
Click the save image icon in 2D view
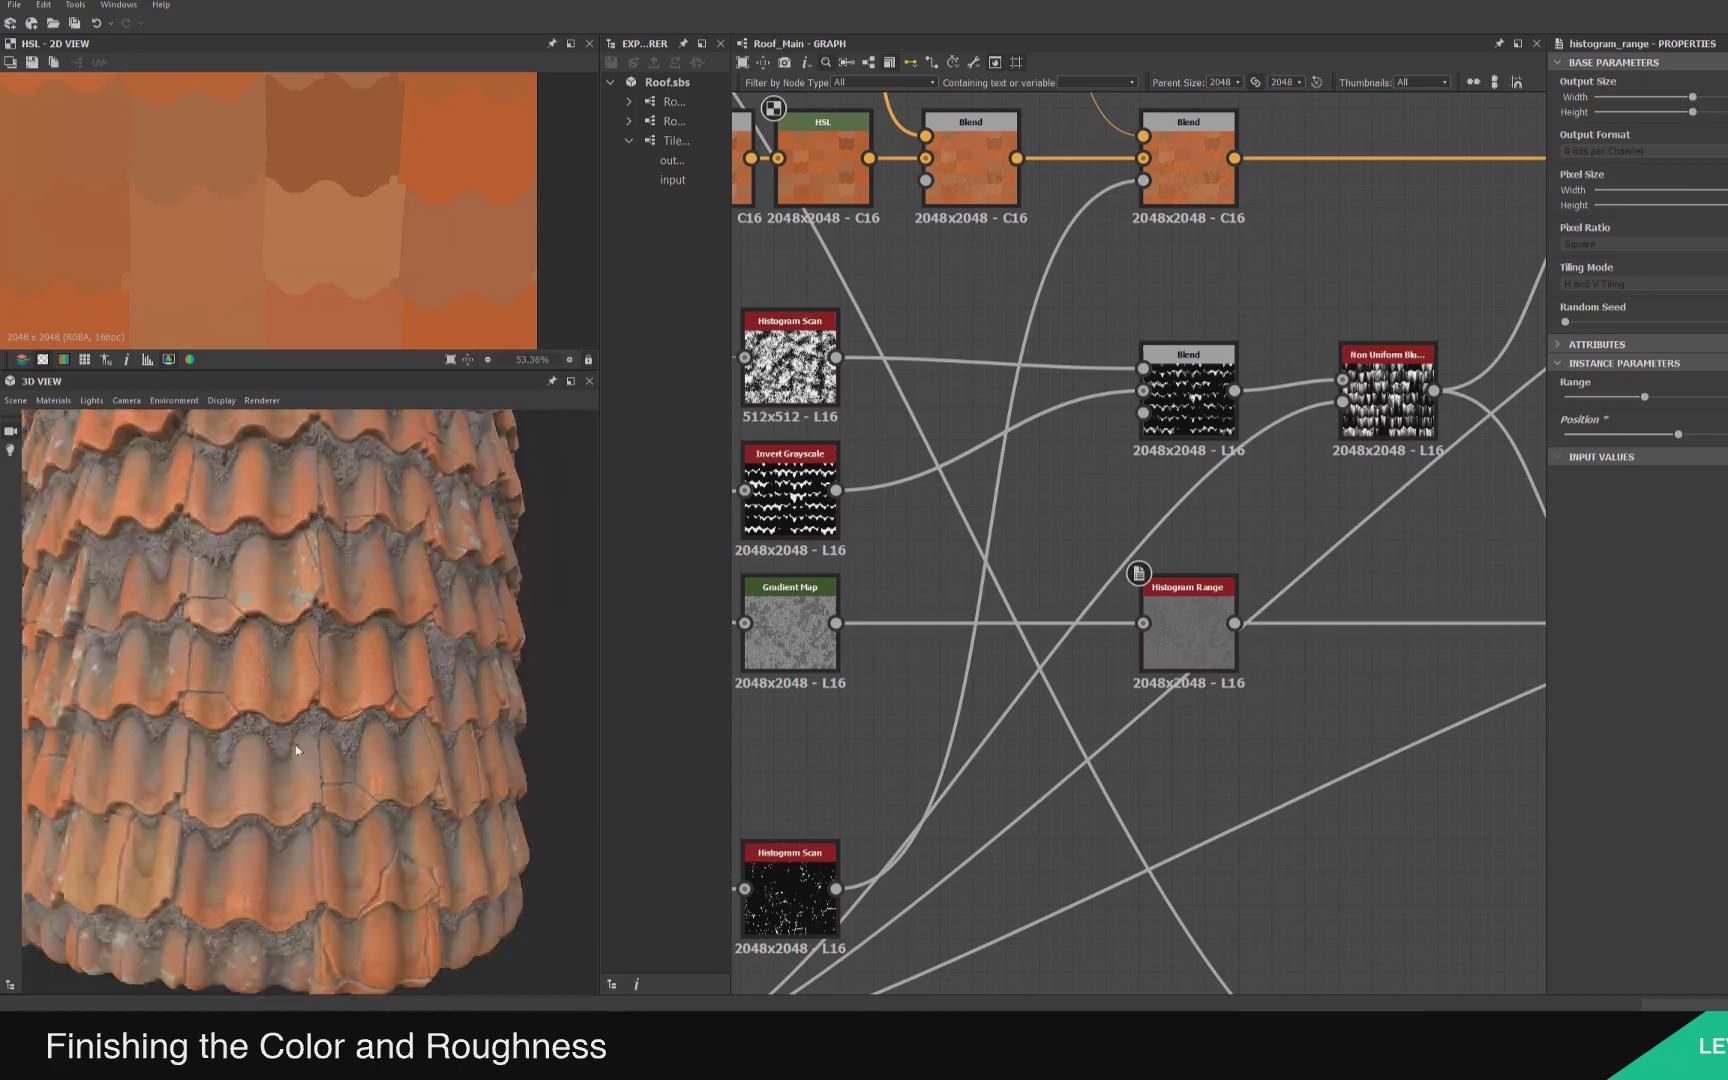pyautogui.click(x=32, y=62)
